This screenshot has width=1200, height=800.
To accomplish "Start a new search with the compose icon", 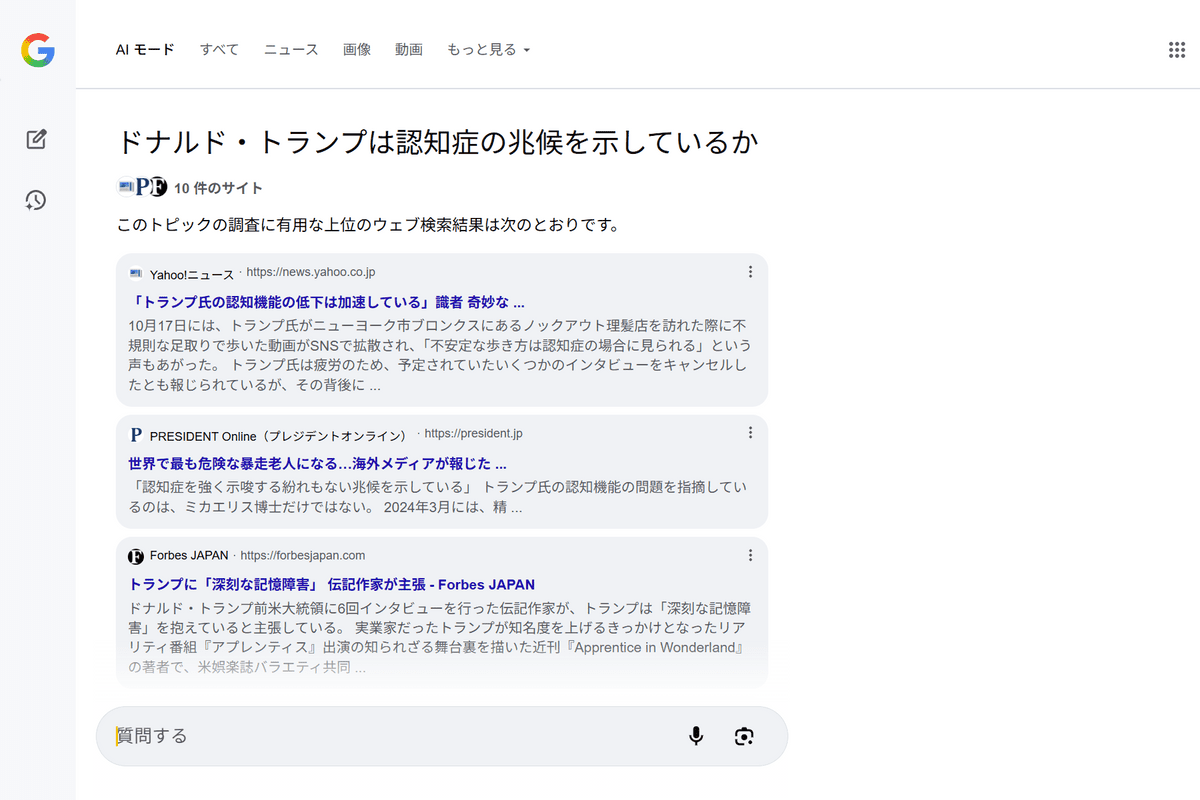I will point(36,139).
